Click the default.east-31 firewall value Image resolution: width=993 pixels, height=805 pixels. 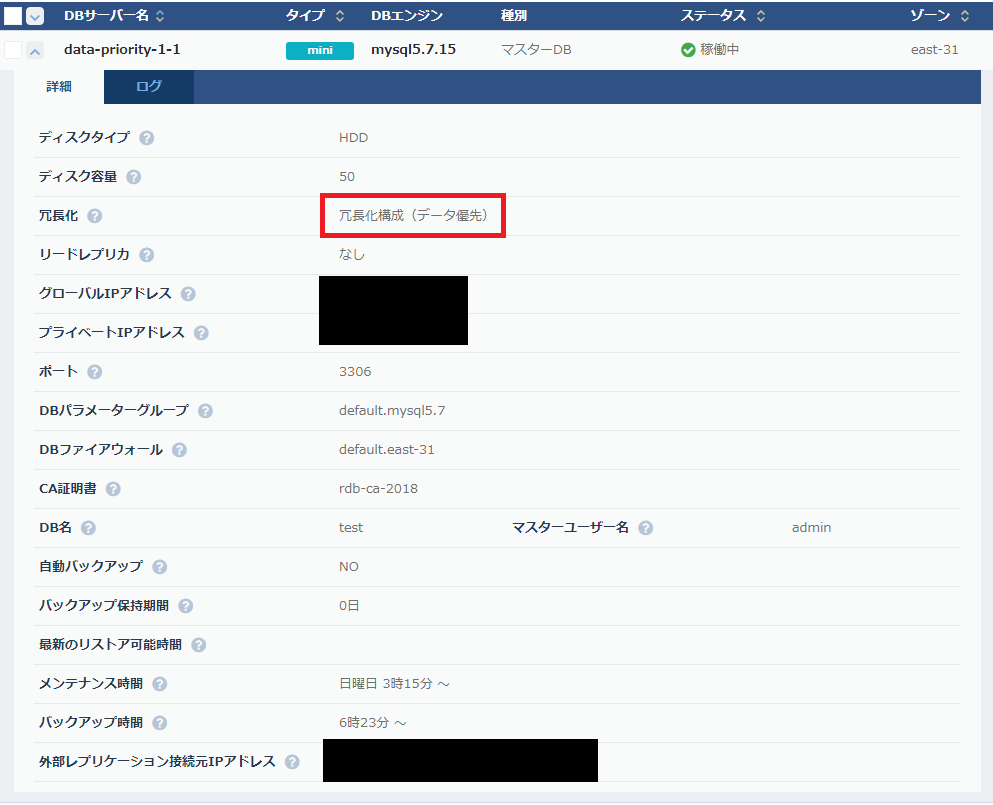[x=387, y=450]
